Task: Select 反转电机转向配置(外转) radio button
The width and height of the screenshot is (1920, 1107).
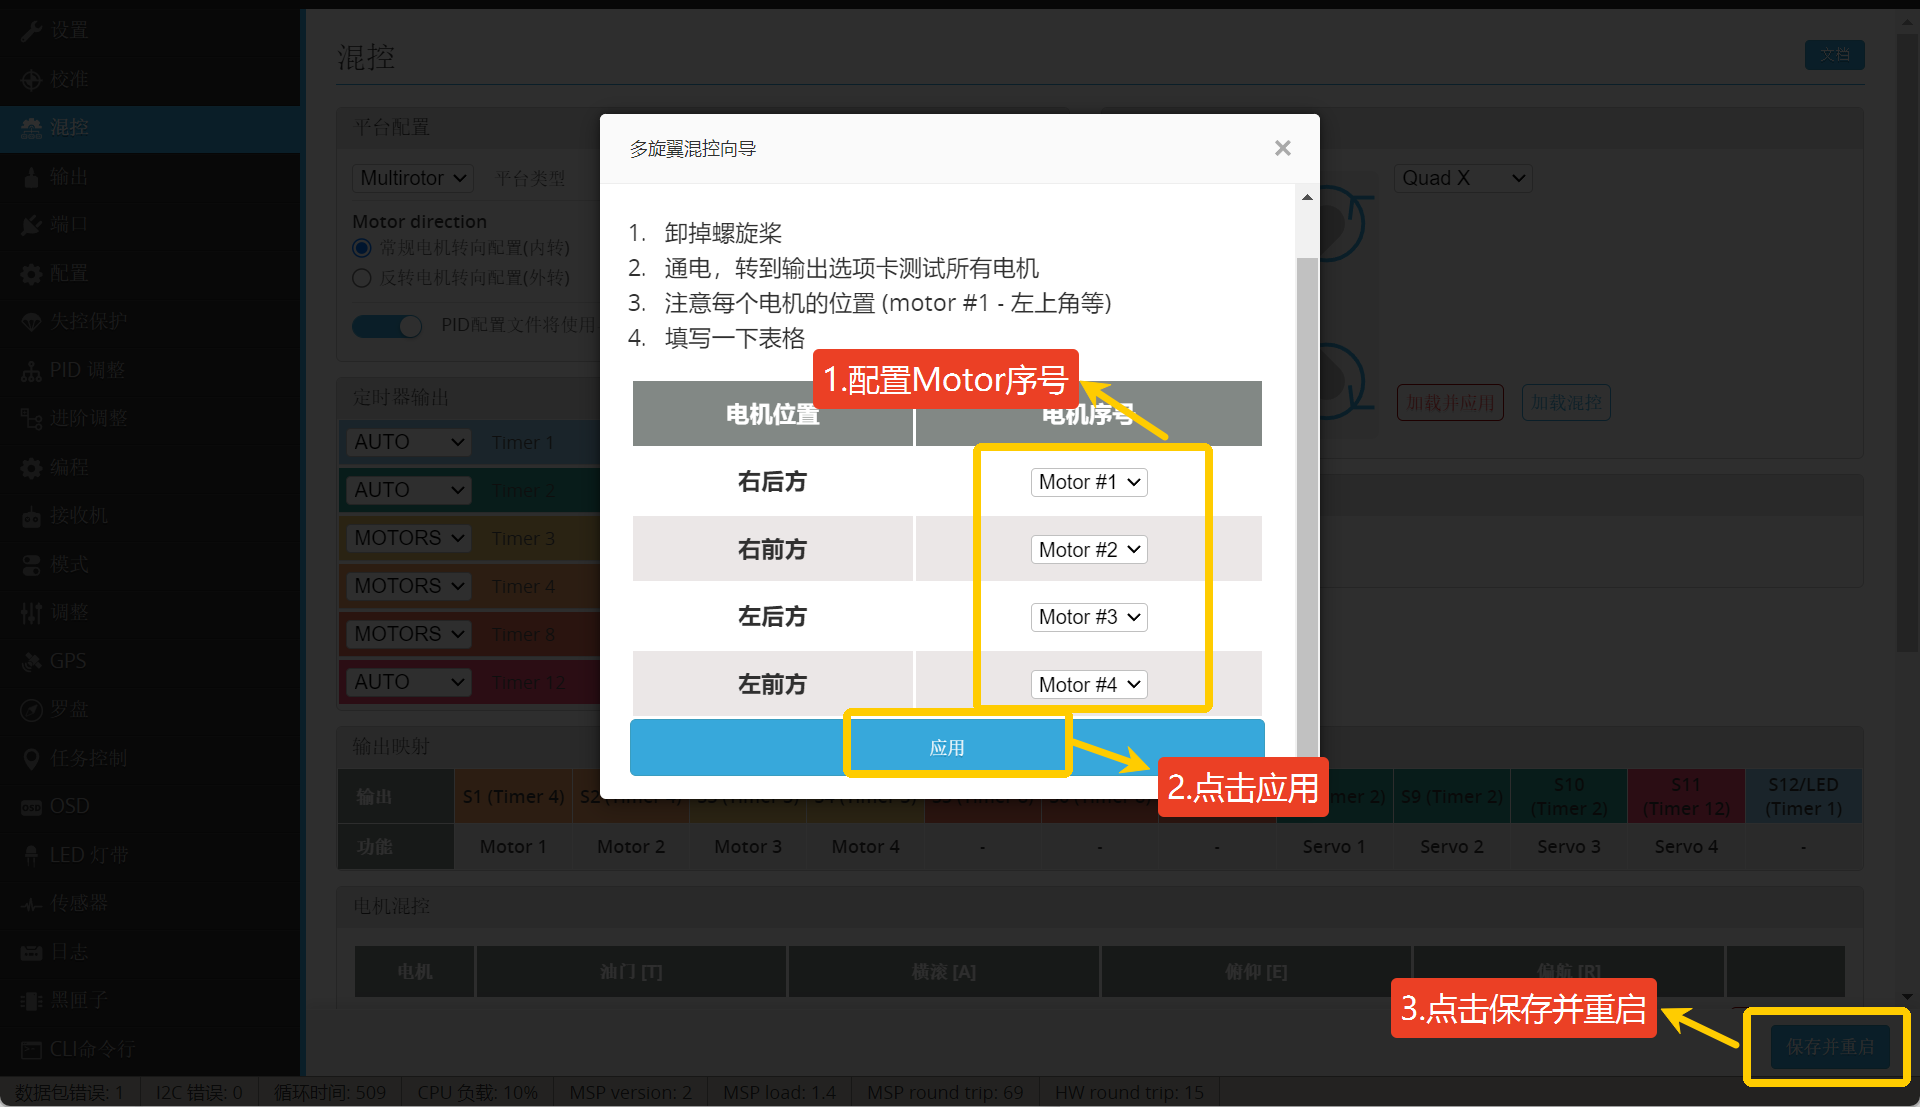Action: pyautogui.click(x=362, y=278)
